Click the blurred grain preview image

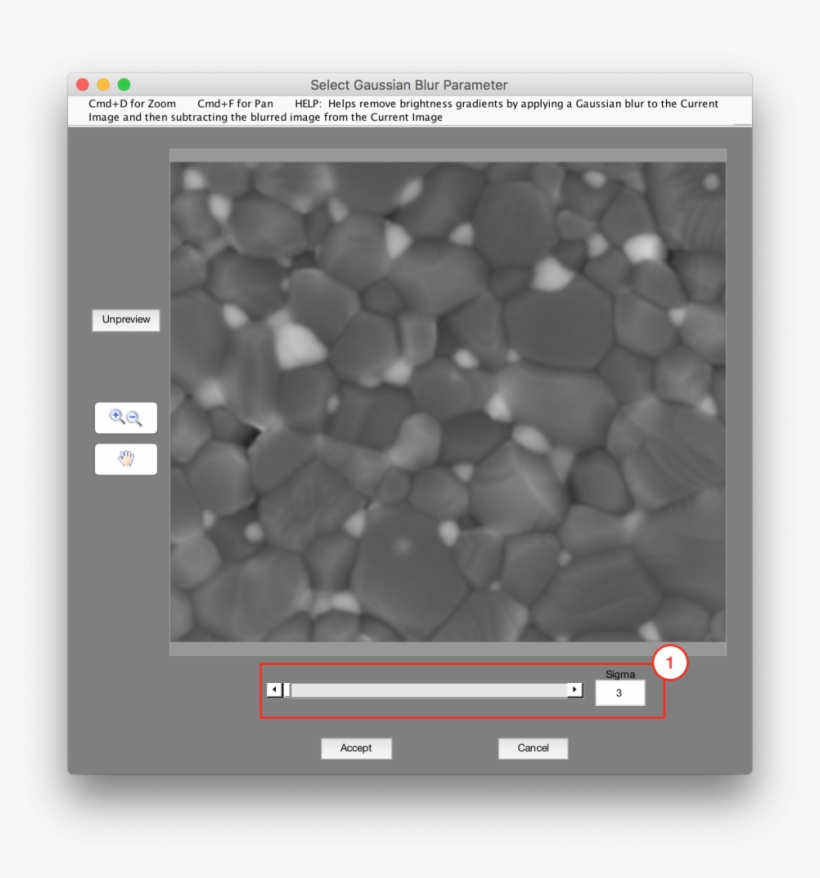450,400
